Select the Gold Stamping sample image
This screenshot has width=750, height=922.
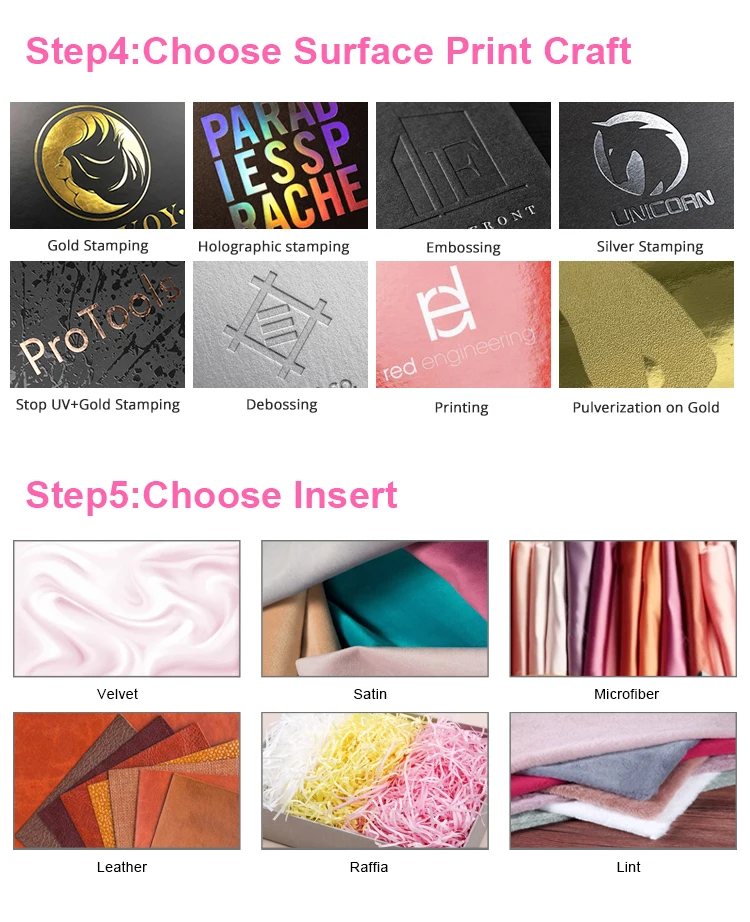[97, 165]
